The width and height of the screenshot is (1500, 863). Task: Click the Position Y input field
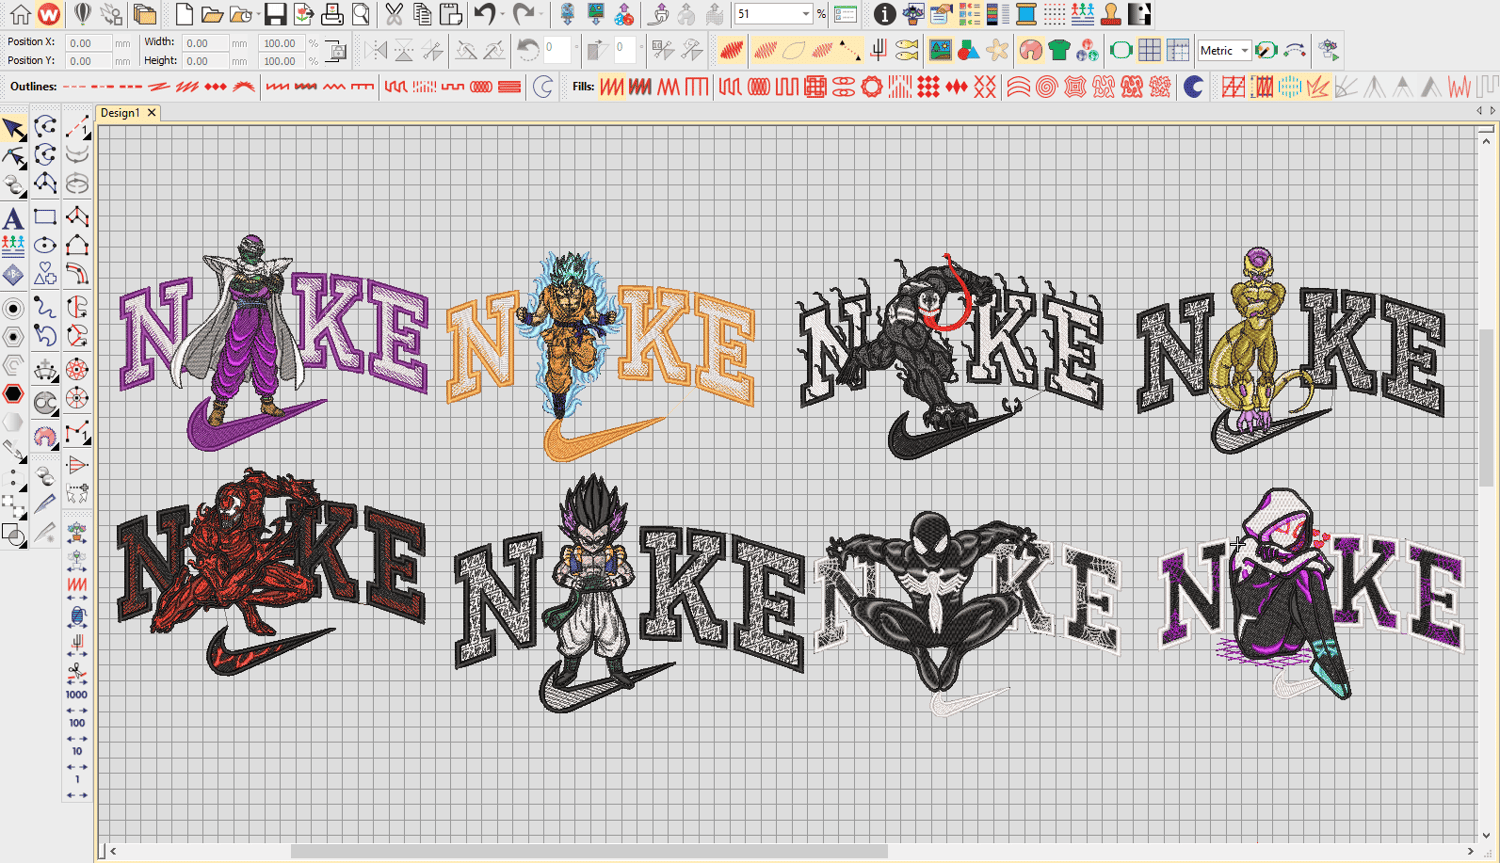pos(88,61)
